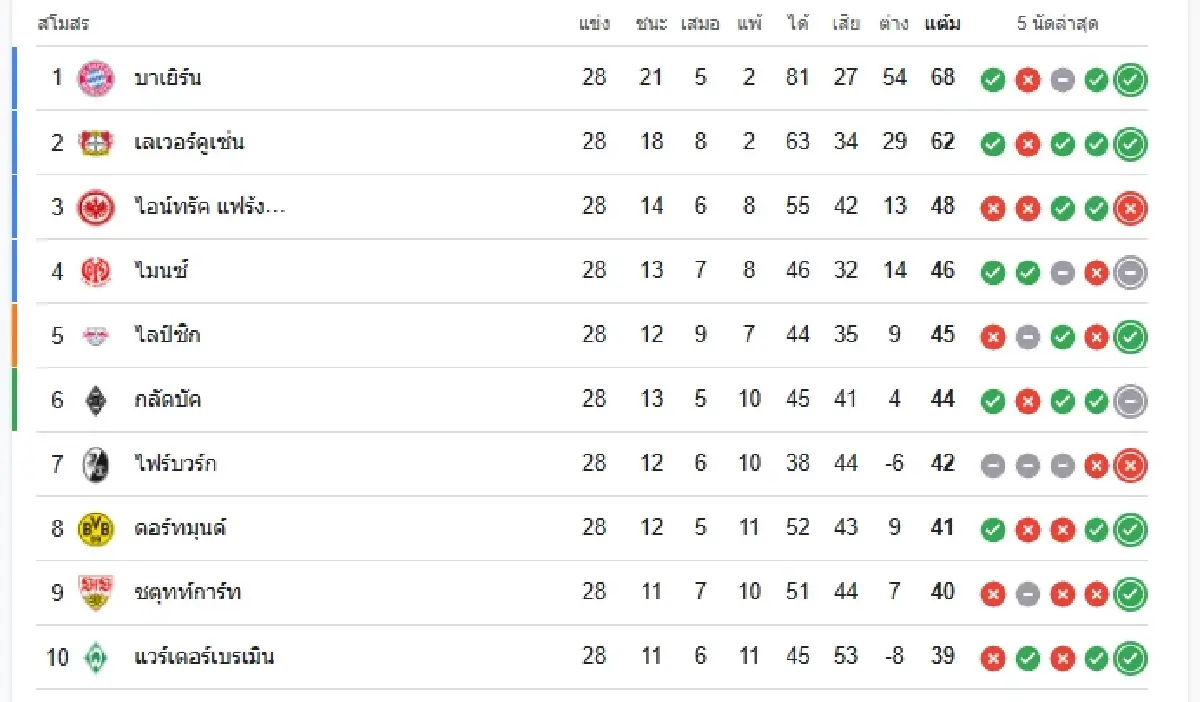Screen dimensions: 1200x702
Task: Click the Borussia Dortmund BVB logo
Action: pyautogui.click(x=97, y=529)
